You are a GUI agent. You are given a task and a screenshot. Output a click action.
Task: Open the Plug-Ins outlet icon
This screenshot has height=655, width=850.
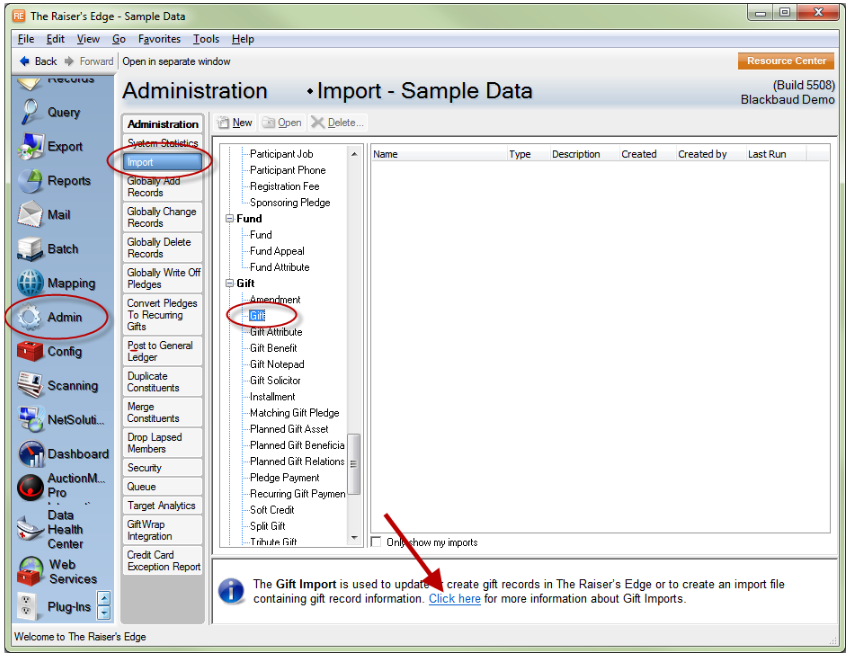(26, 606)
